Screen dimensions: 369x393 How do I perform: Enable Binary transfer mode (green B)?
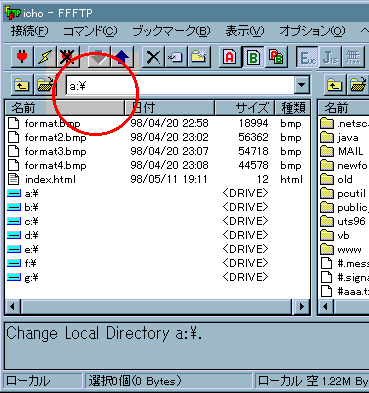coord(253,57)
